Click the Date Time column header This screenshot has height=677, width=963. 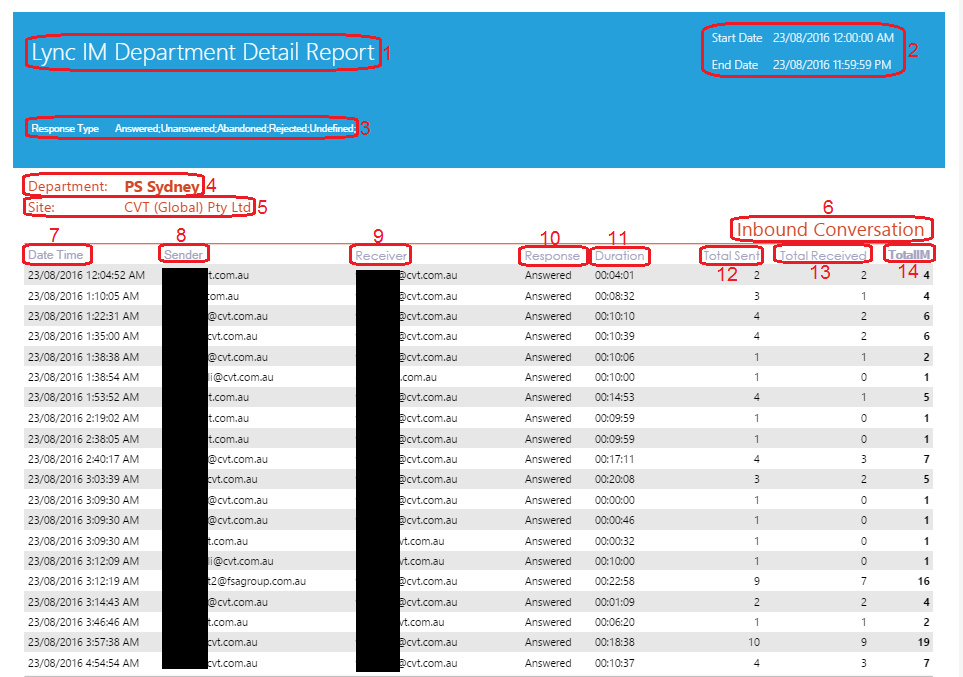click(x=56, y=255)
